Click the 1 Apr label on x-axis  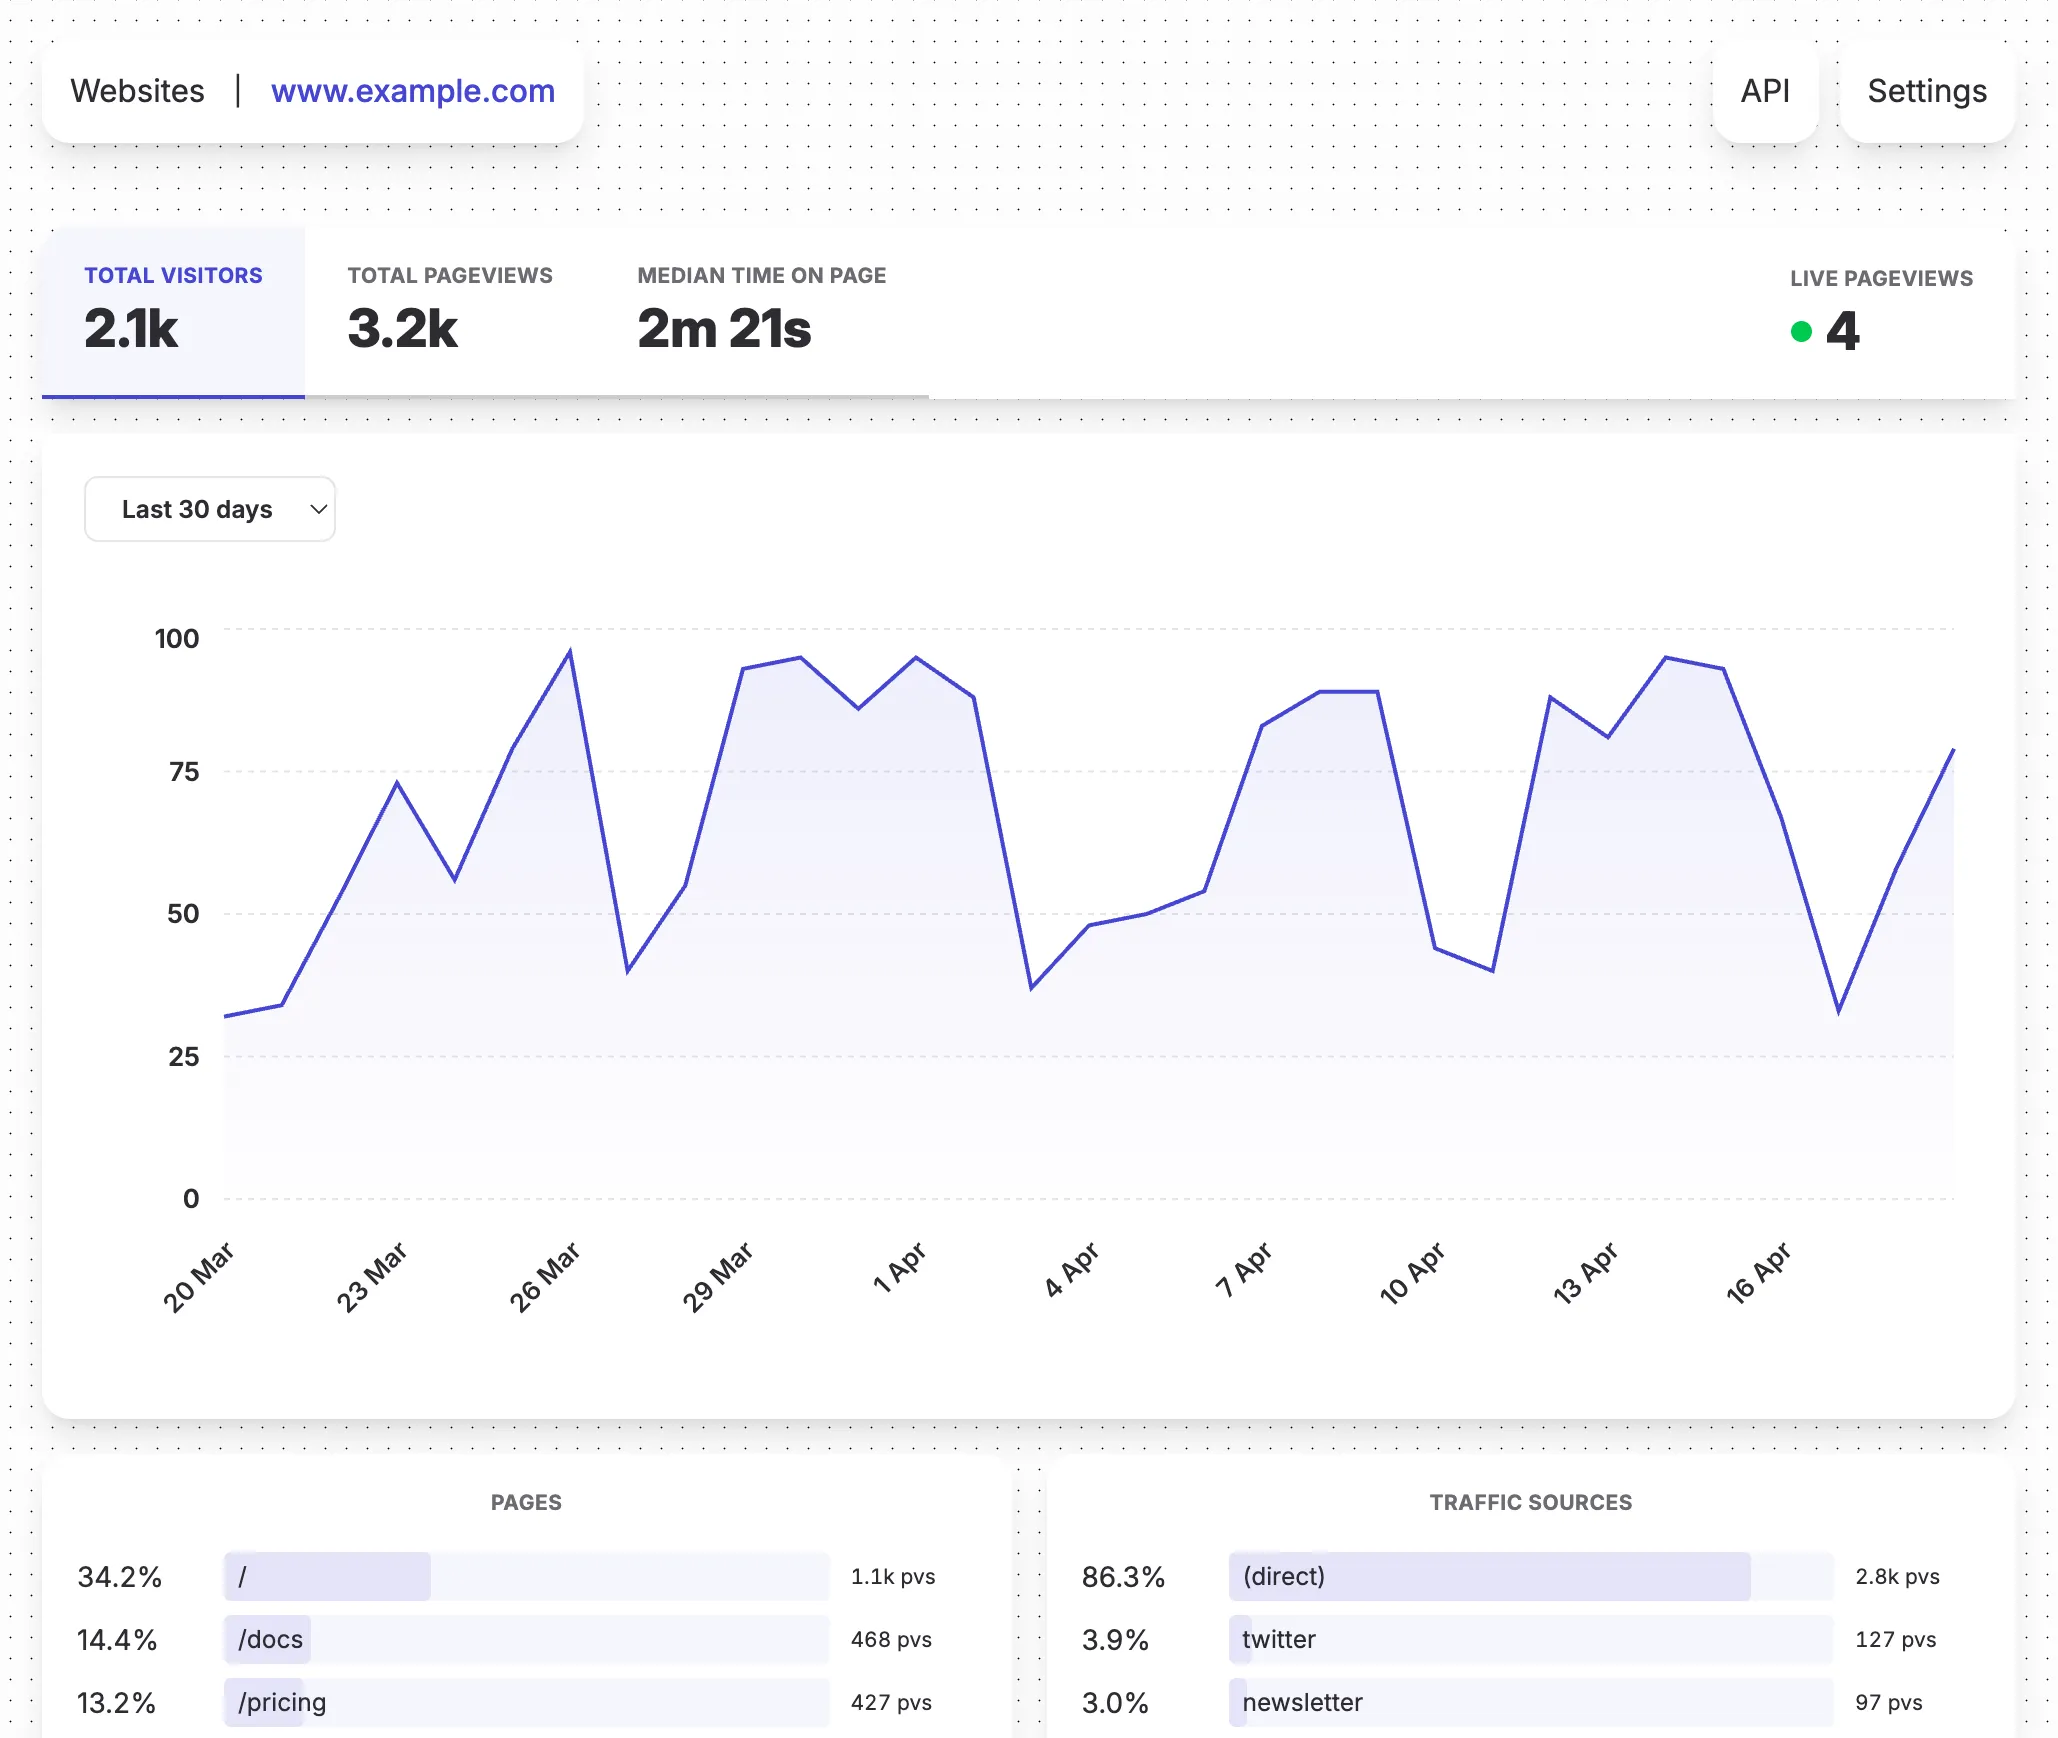coord(899,1268)
